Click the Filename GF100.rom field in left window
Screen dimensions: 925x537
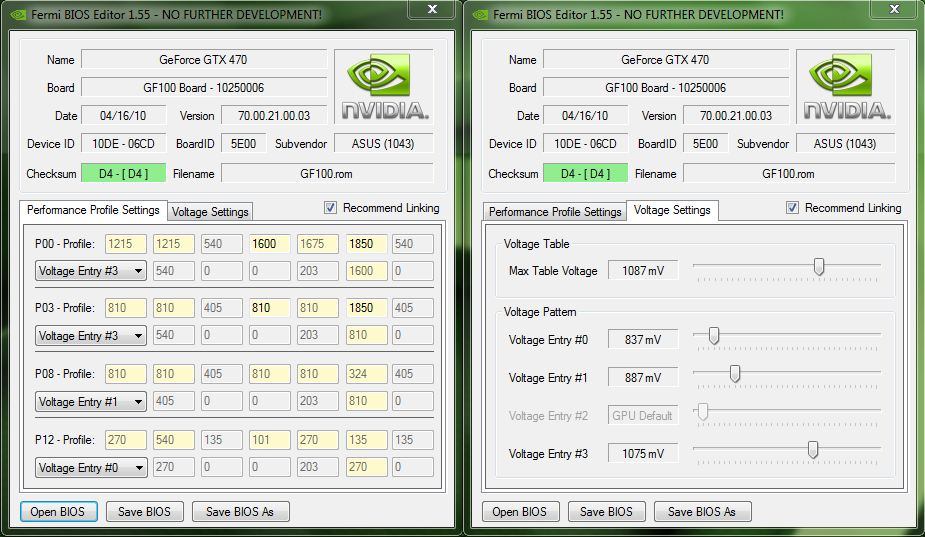327,173
